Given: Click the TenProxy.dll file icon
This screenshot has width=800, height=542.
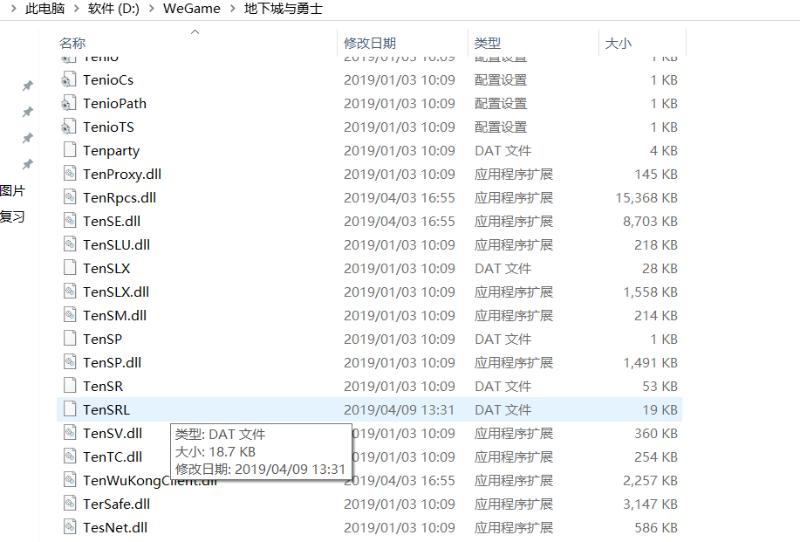Looking at the screenshot, I should [69, 174].
